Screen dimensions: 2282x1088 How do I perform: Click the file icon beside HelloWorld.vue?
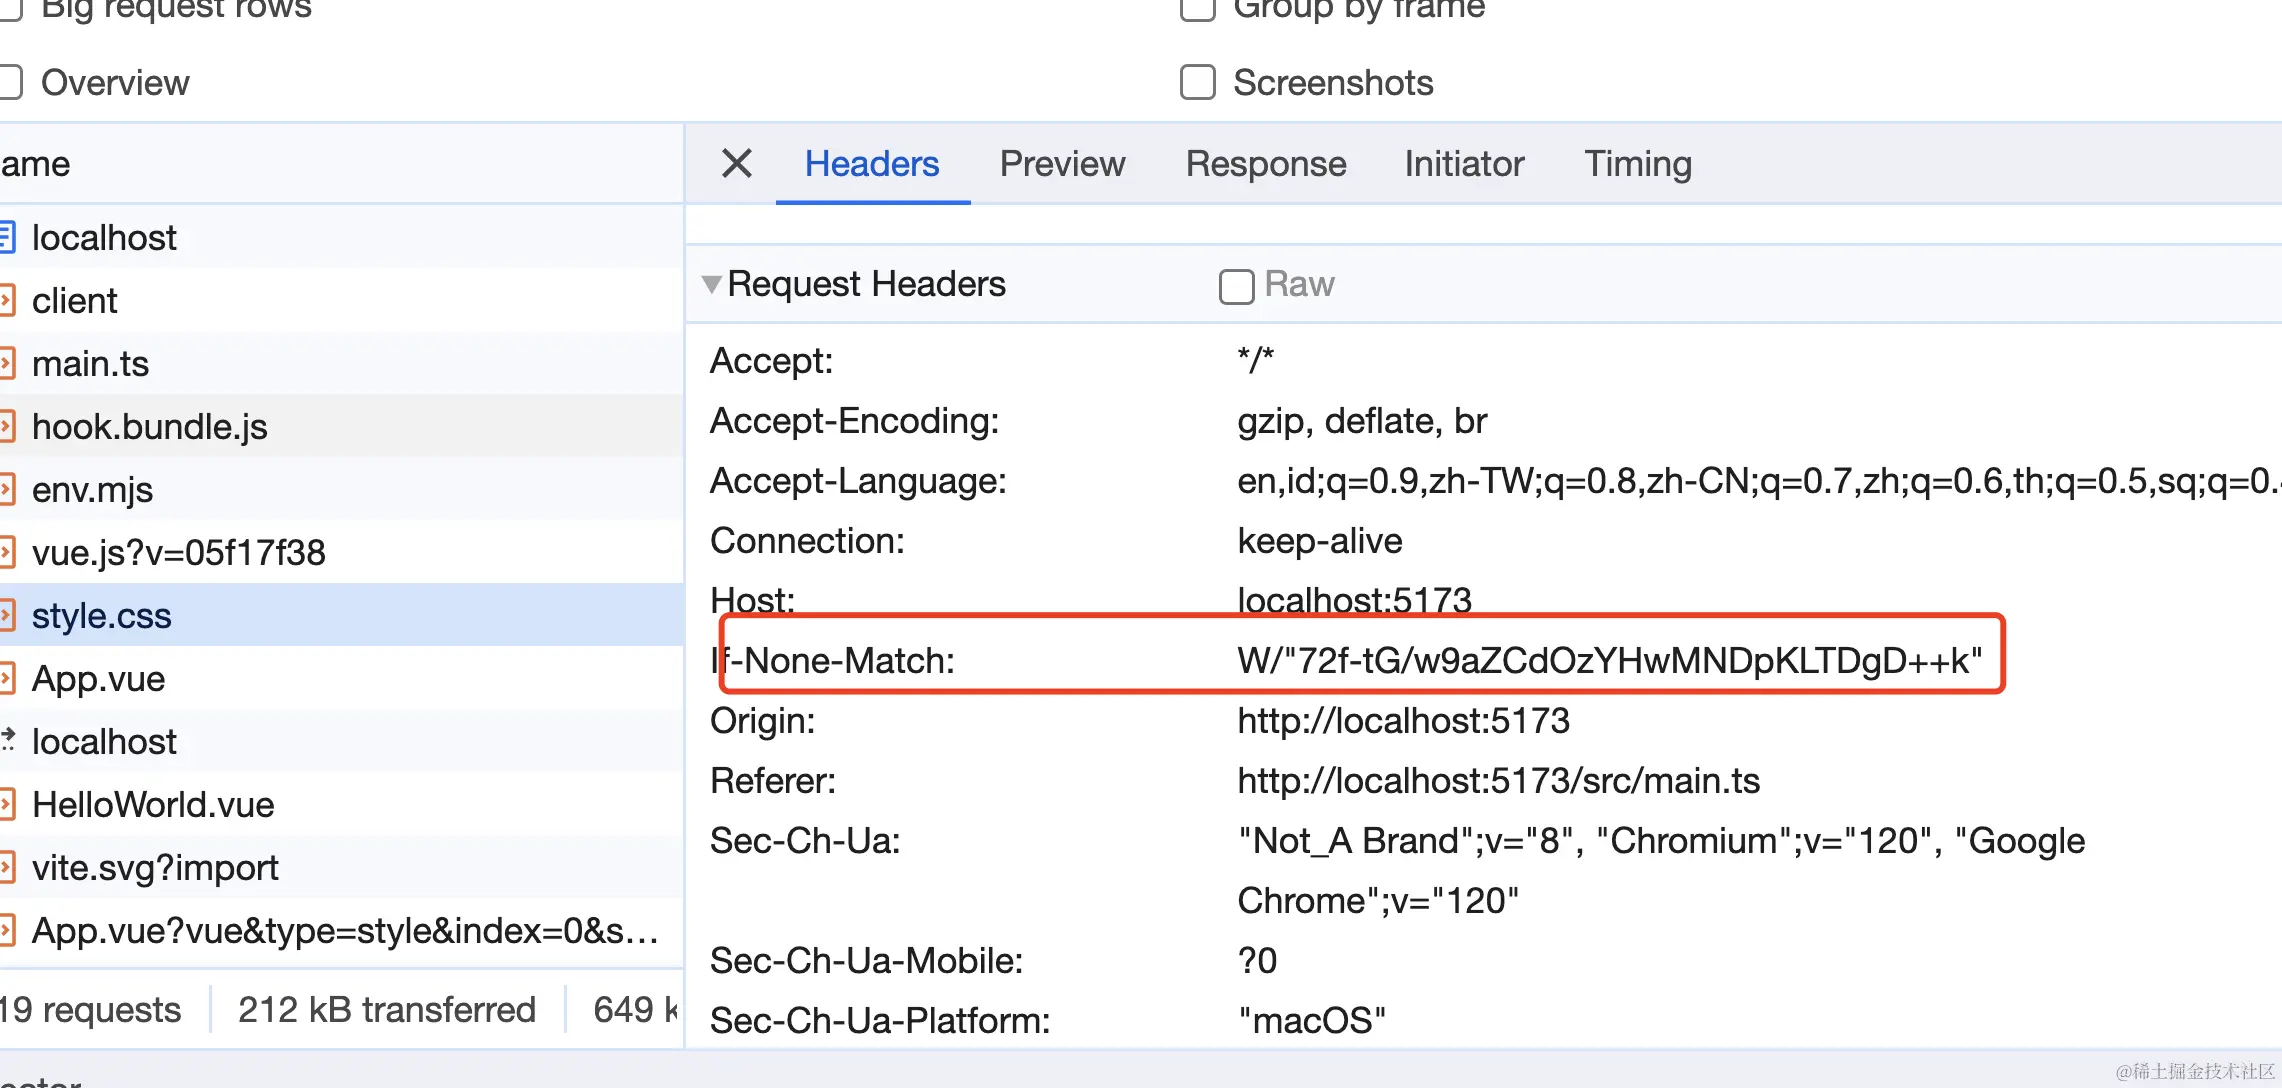(6, 805)
